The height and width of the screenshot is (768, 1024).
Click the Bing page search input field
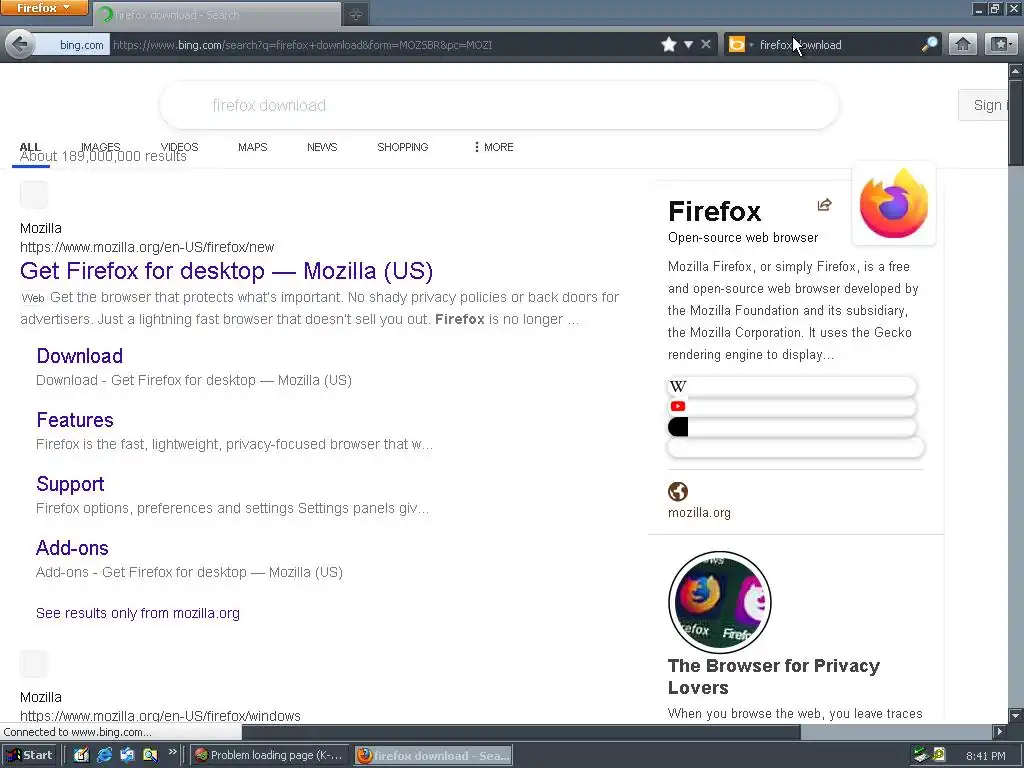(499, 105)
